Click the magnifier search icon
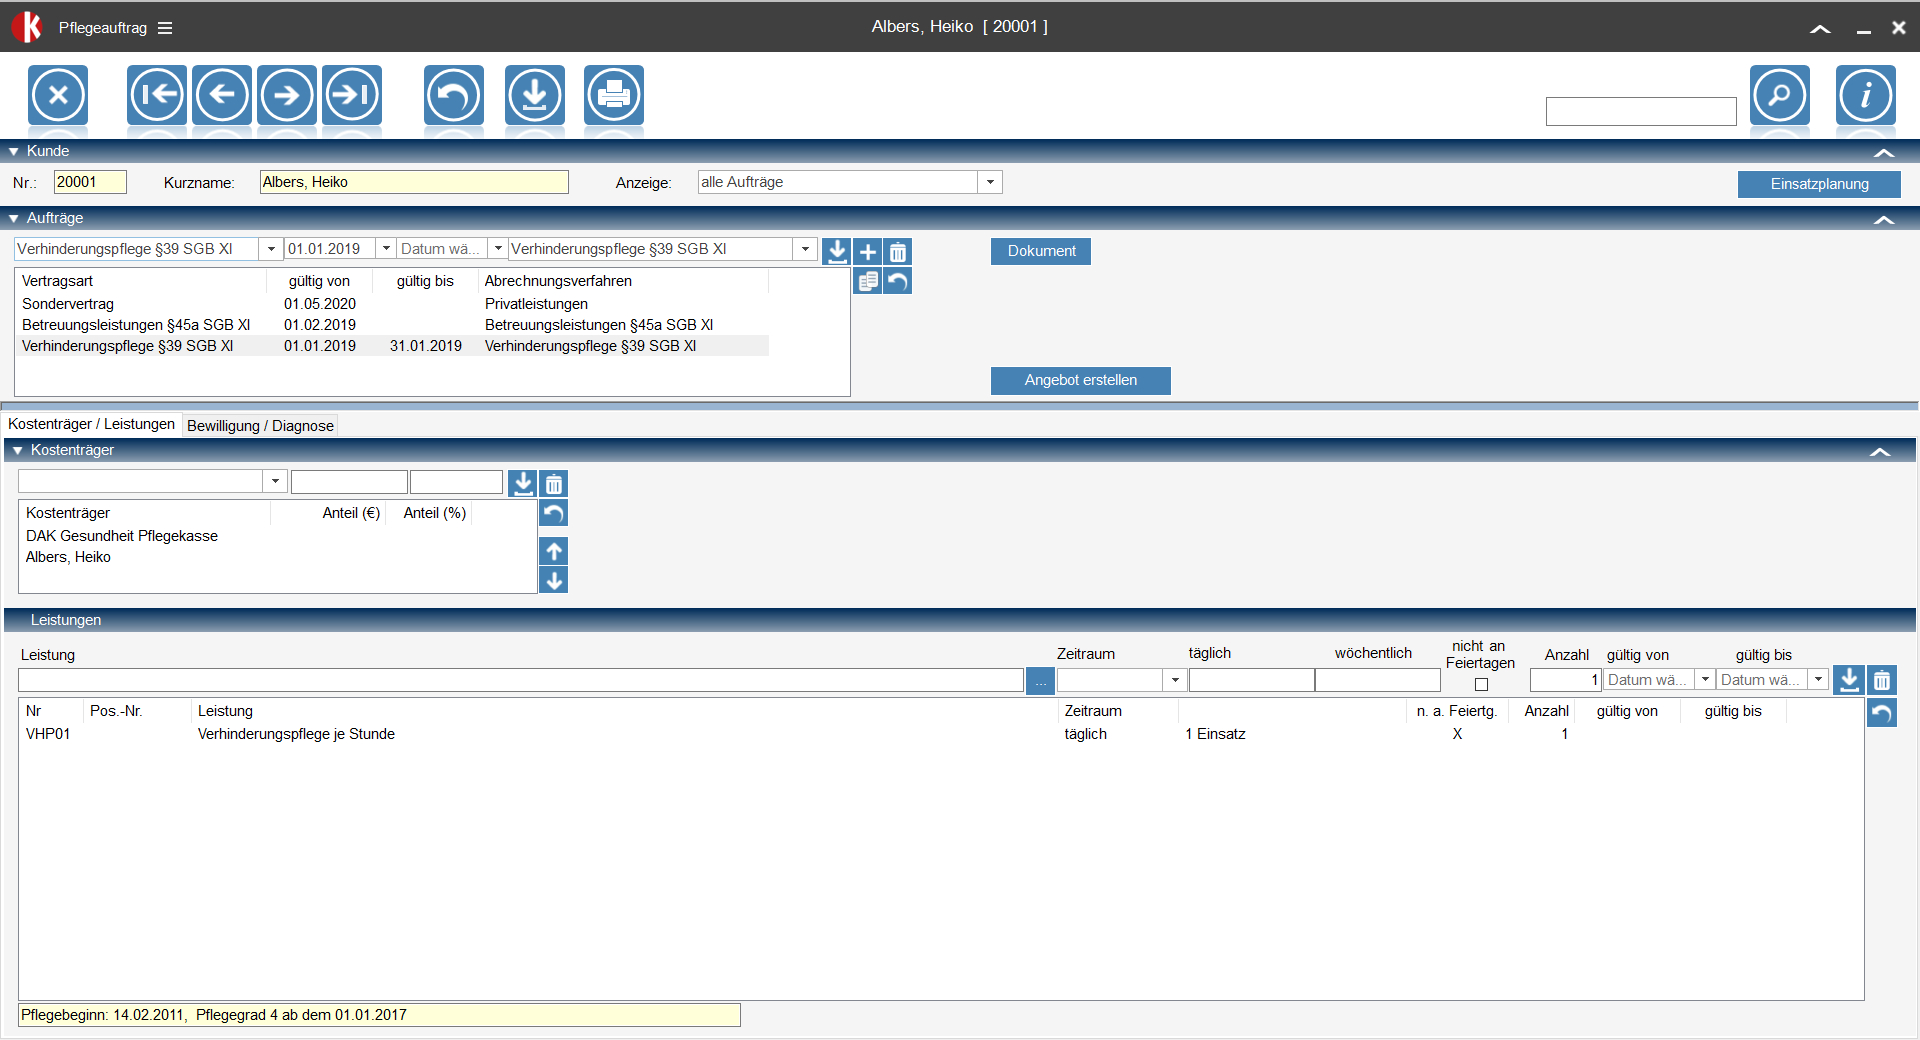The height and width of the screenshot is (1040, 1920). click(x=1780, y=95)
